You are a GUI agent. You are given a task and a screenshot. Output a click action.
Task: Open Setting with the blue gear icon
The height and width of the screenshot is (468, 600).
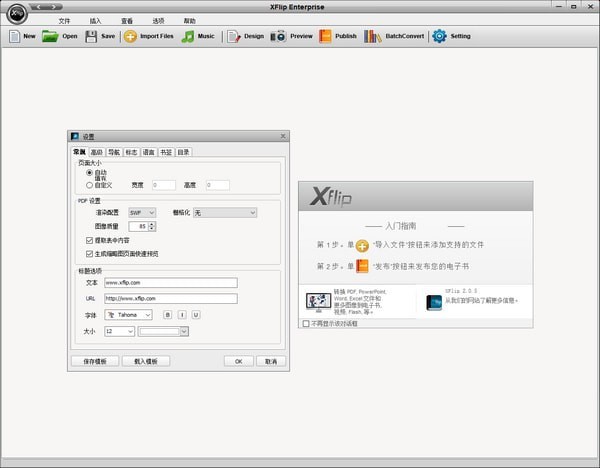click(x=439, y=36)
